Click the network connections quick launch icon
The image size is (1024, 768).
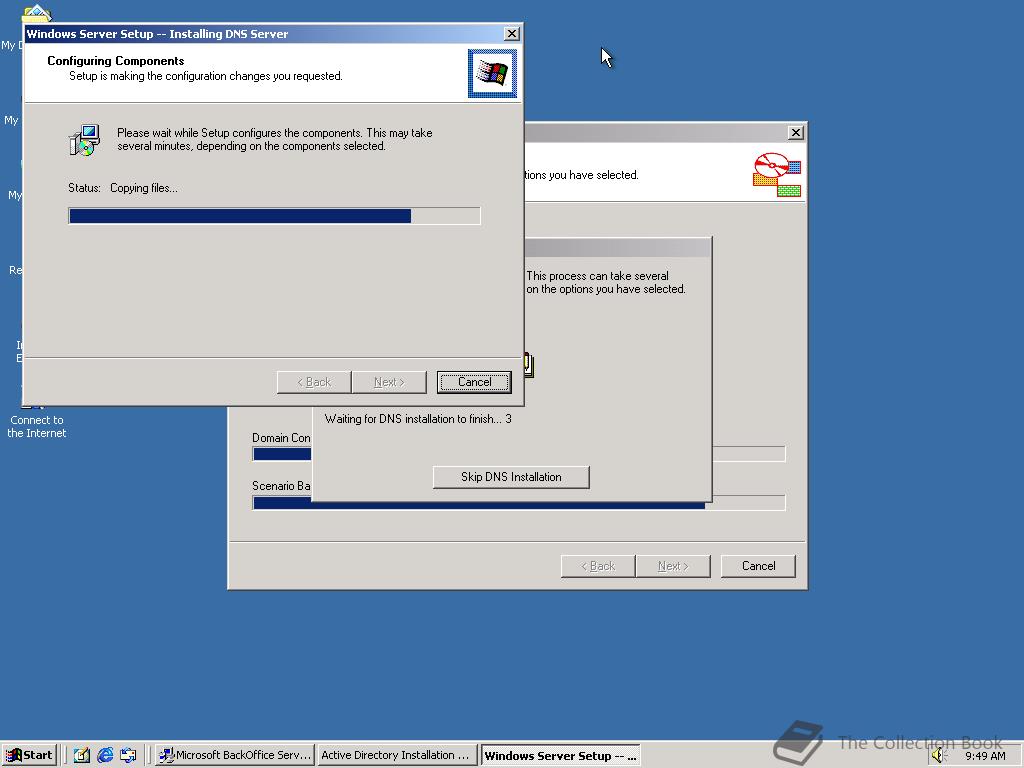(x=128, y=755)
